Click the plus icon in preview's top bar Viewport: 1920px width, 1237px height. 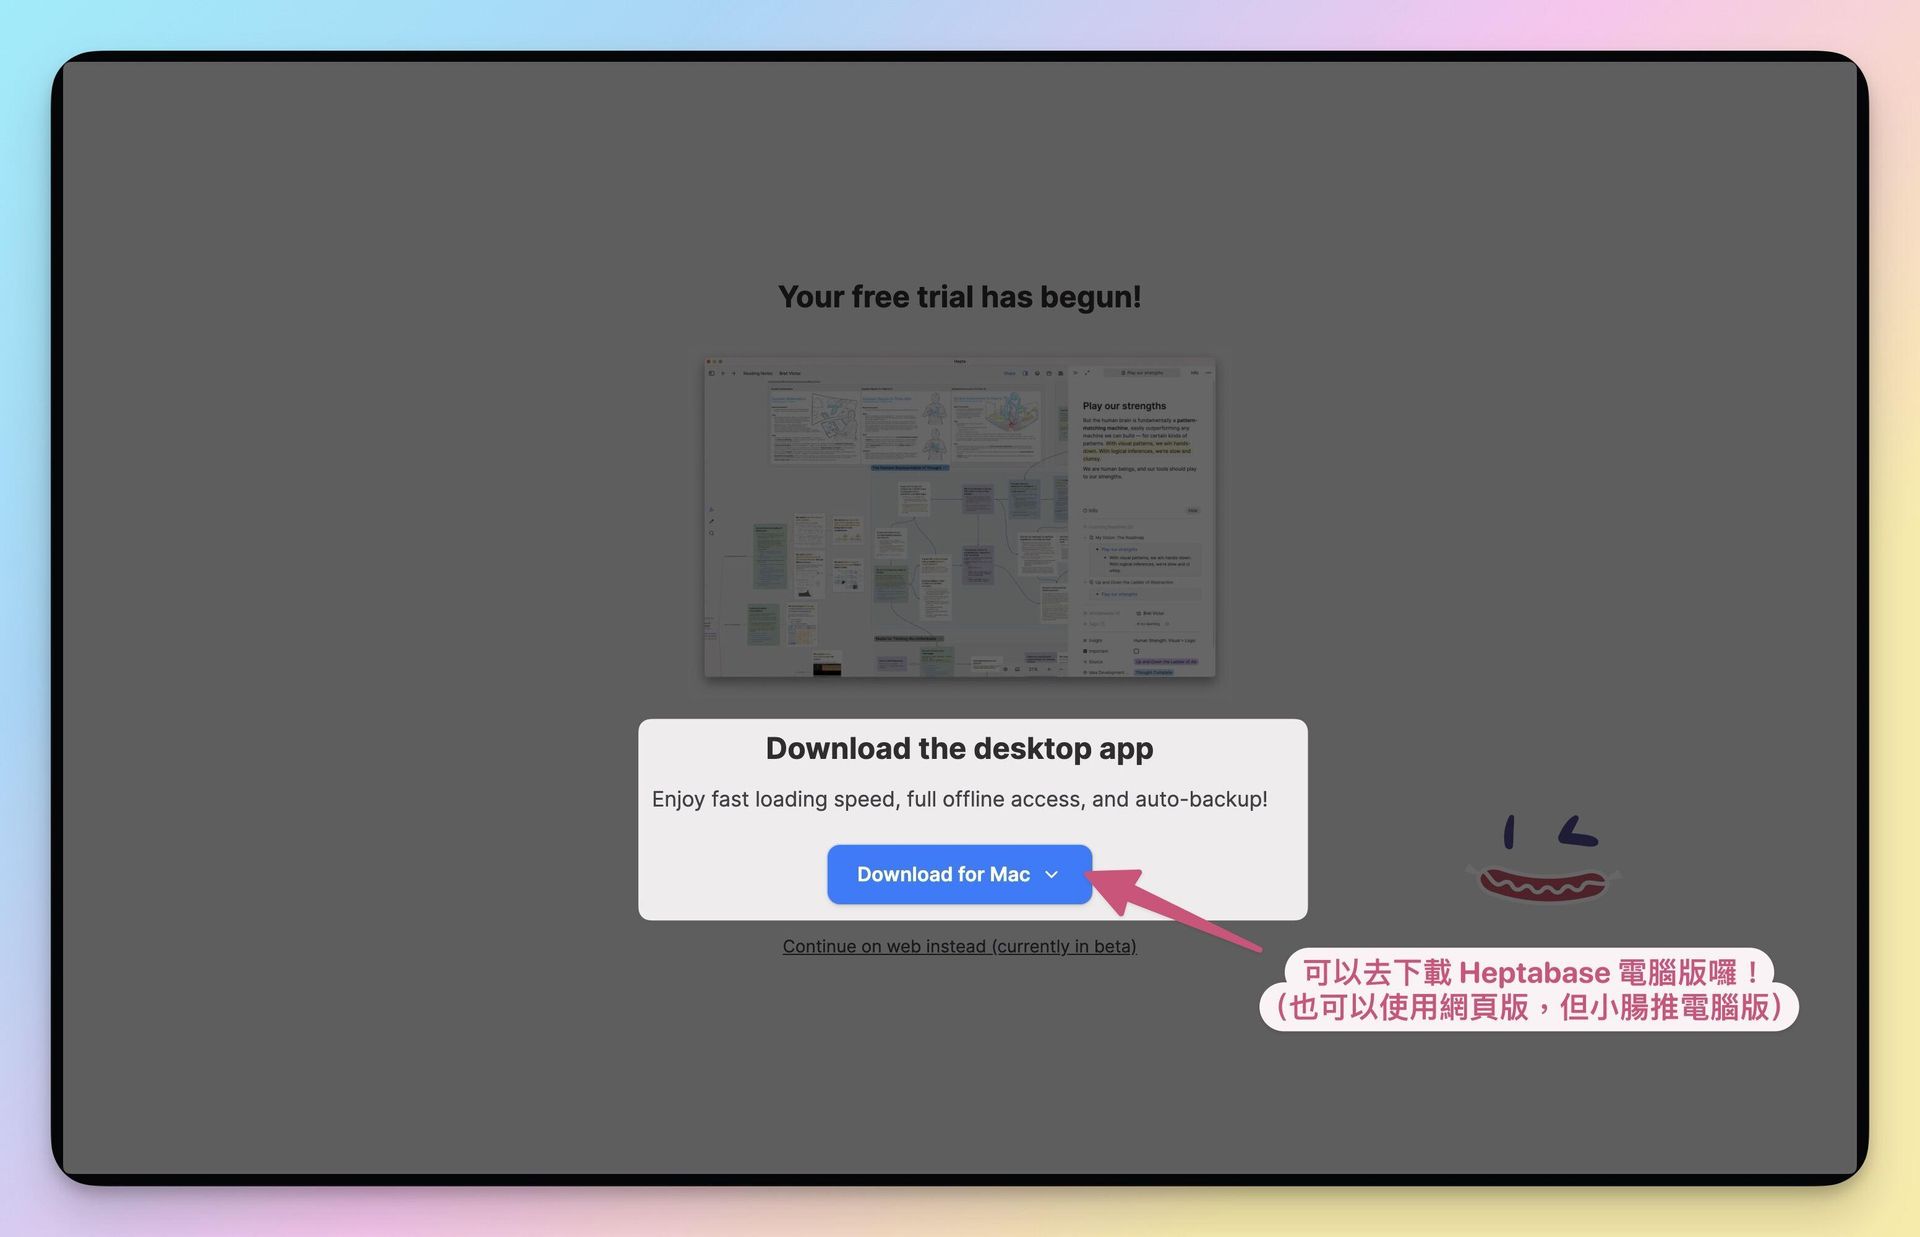point(734,373)
